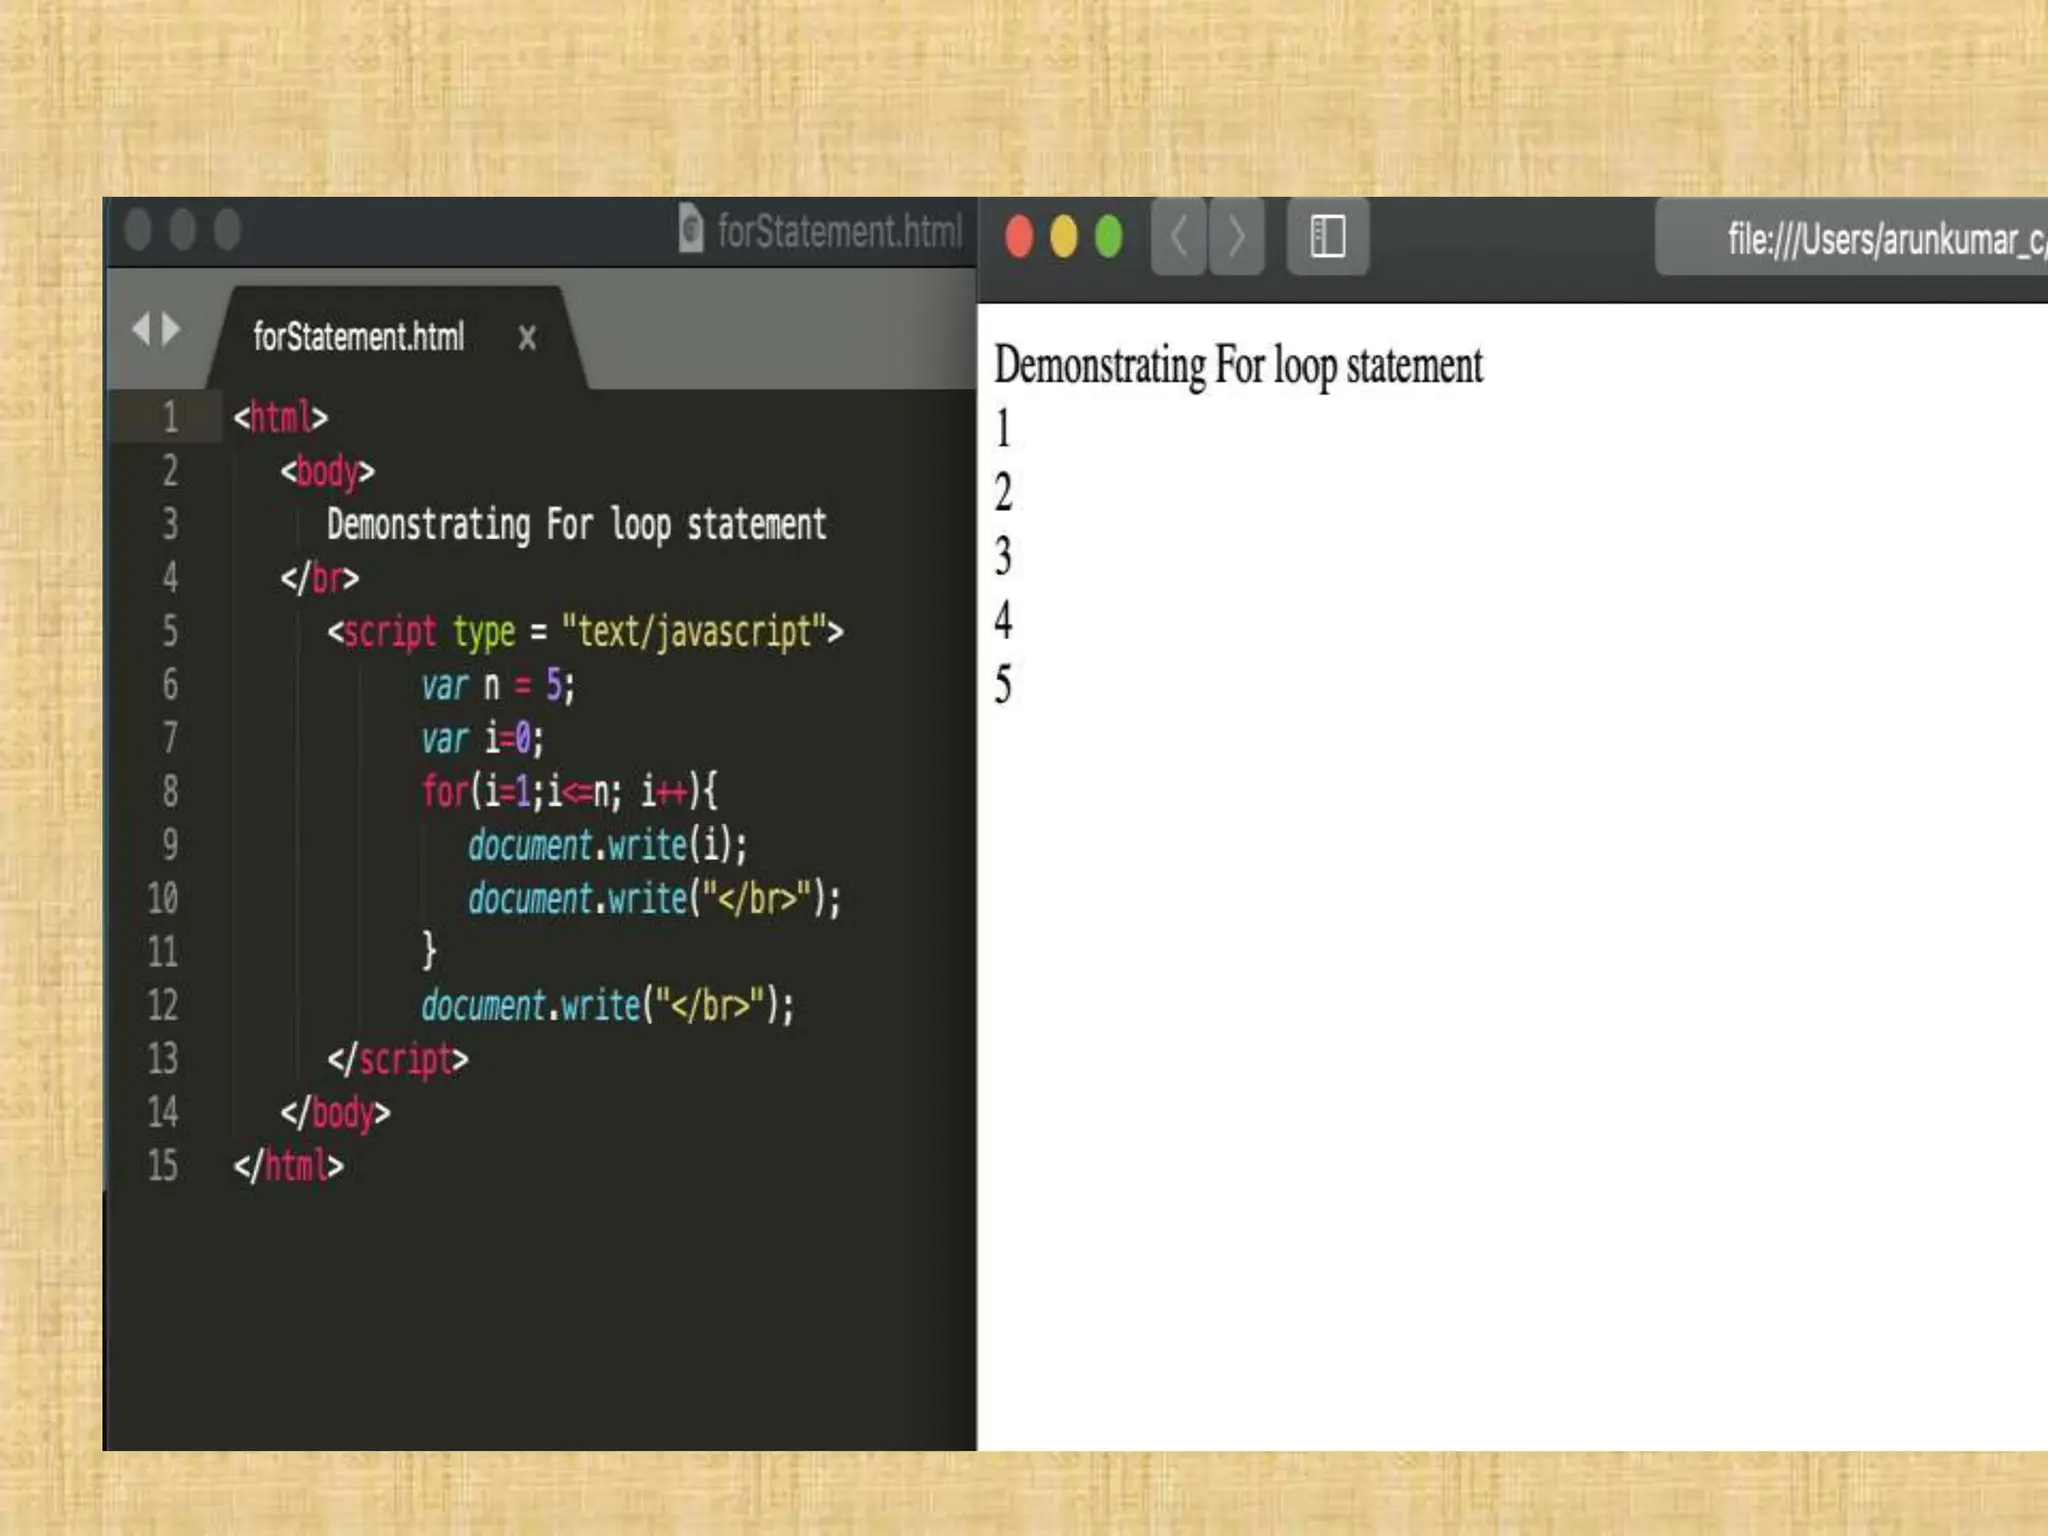Click the Safari forward navigation button
2048x1536 pixels.
click(x=1237, y=238)
